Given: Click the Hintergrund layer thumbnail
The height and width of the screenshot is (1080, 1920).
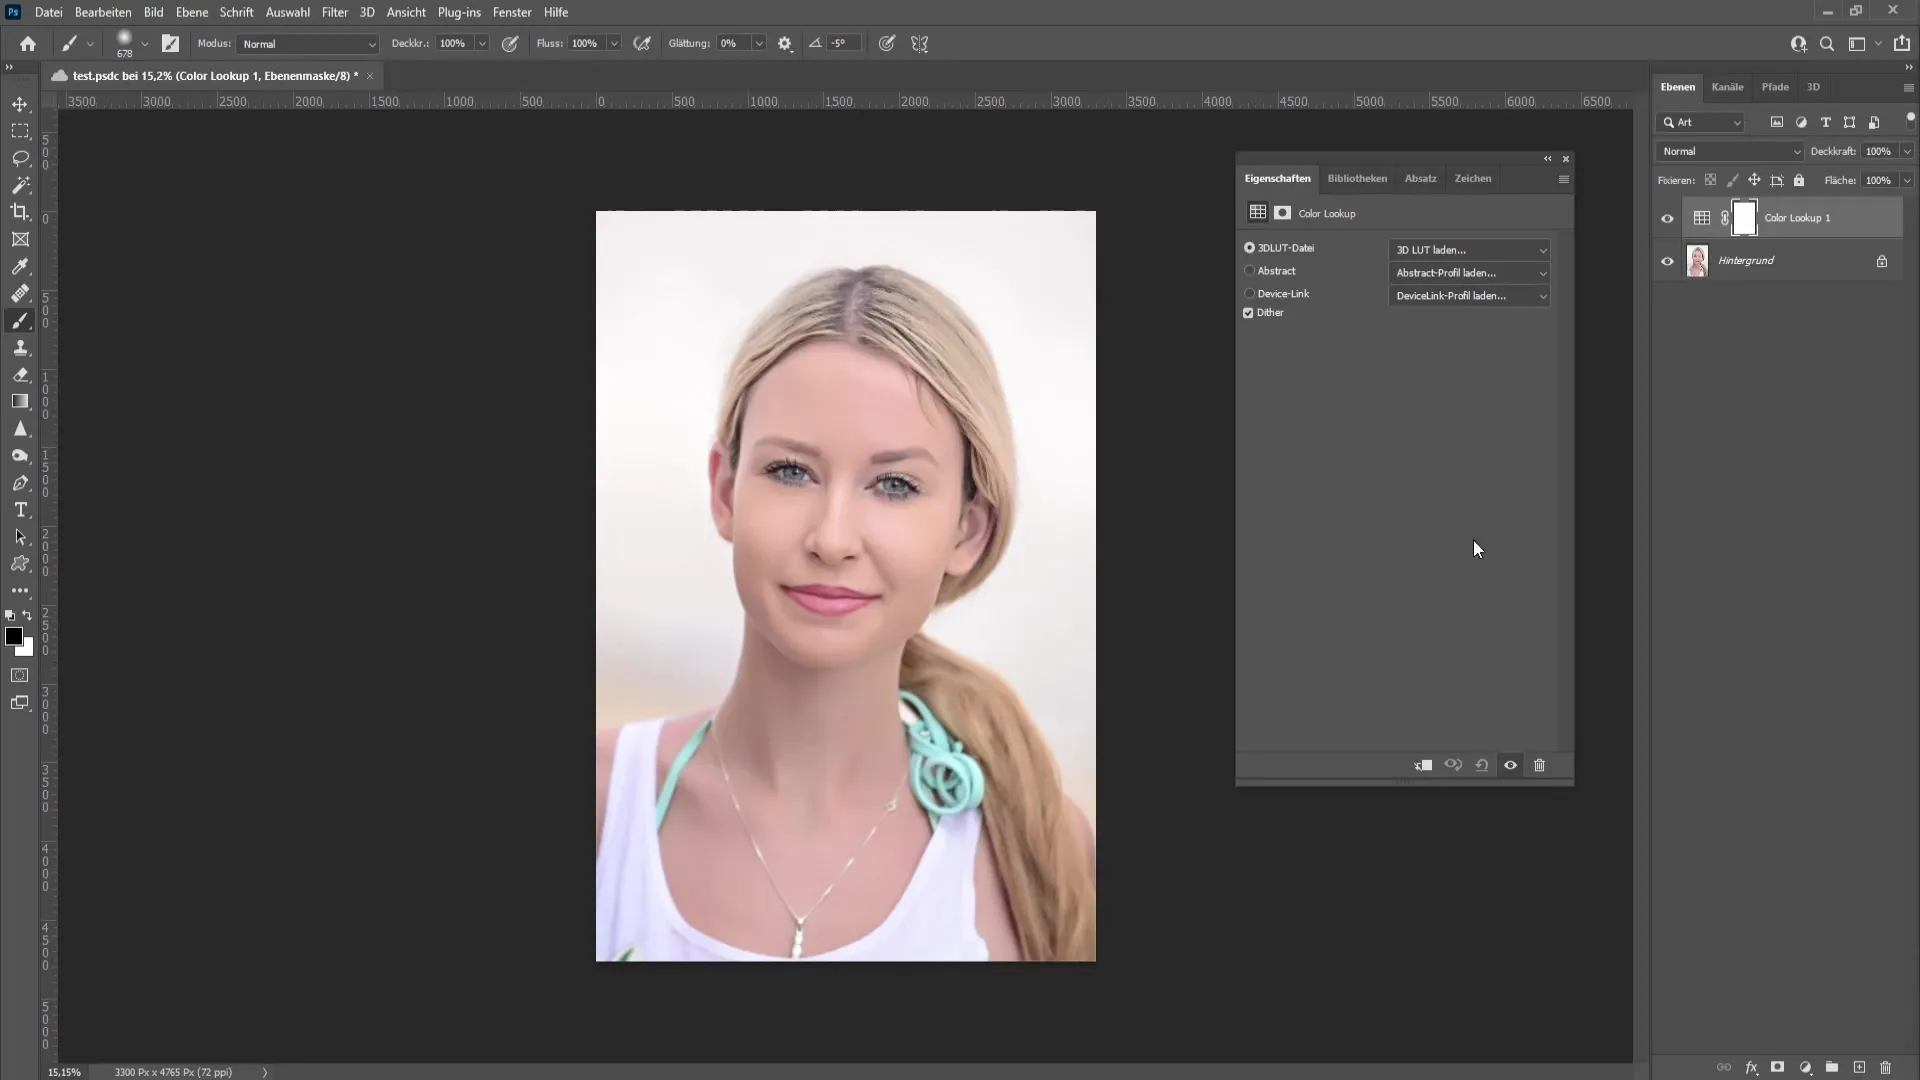Looking at the screenshot, I should (x=1698, y=260).
